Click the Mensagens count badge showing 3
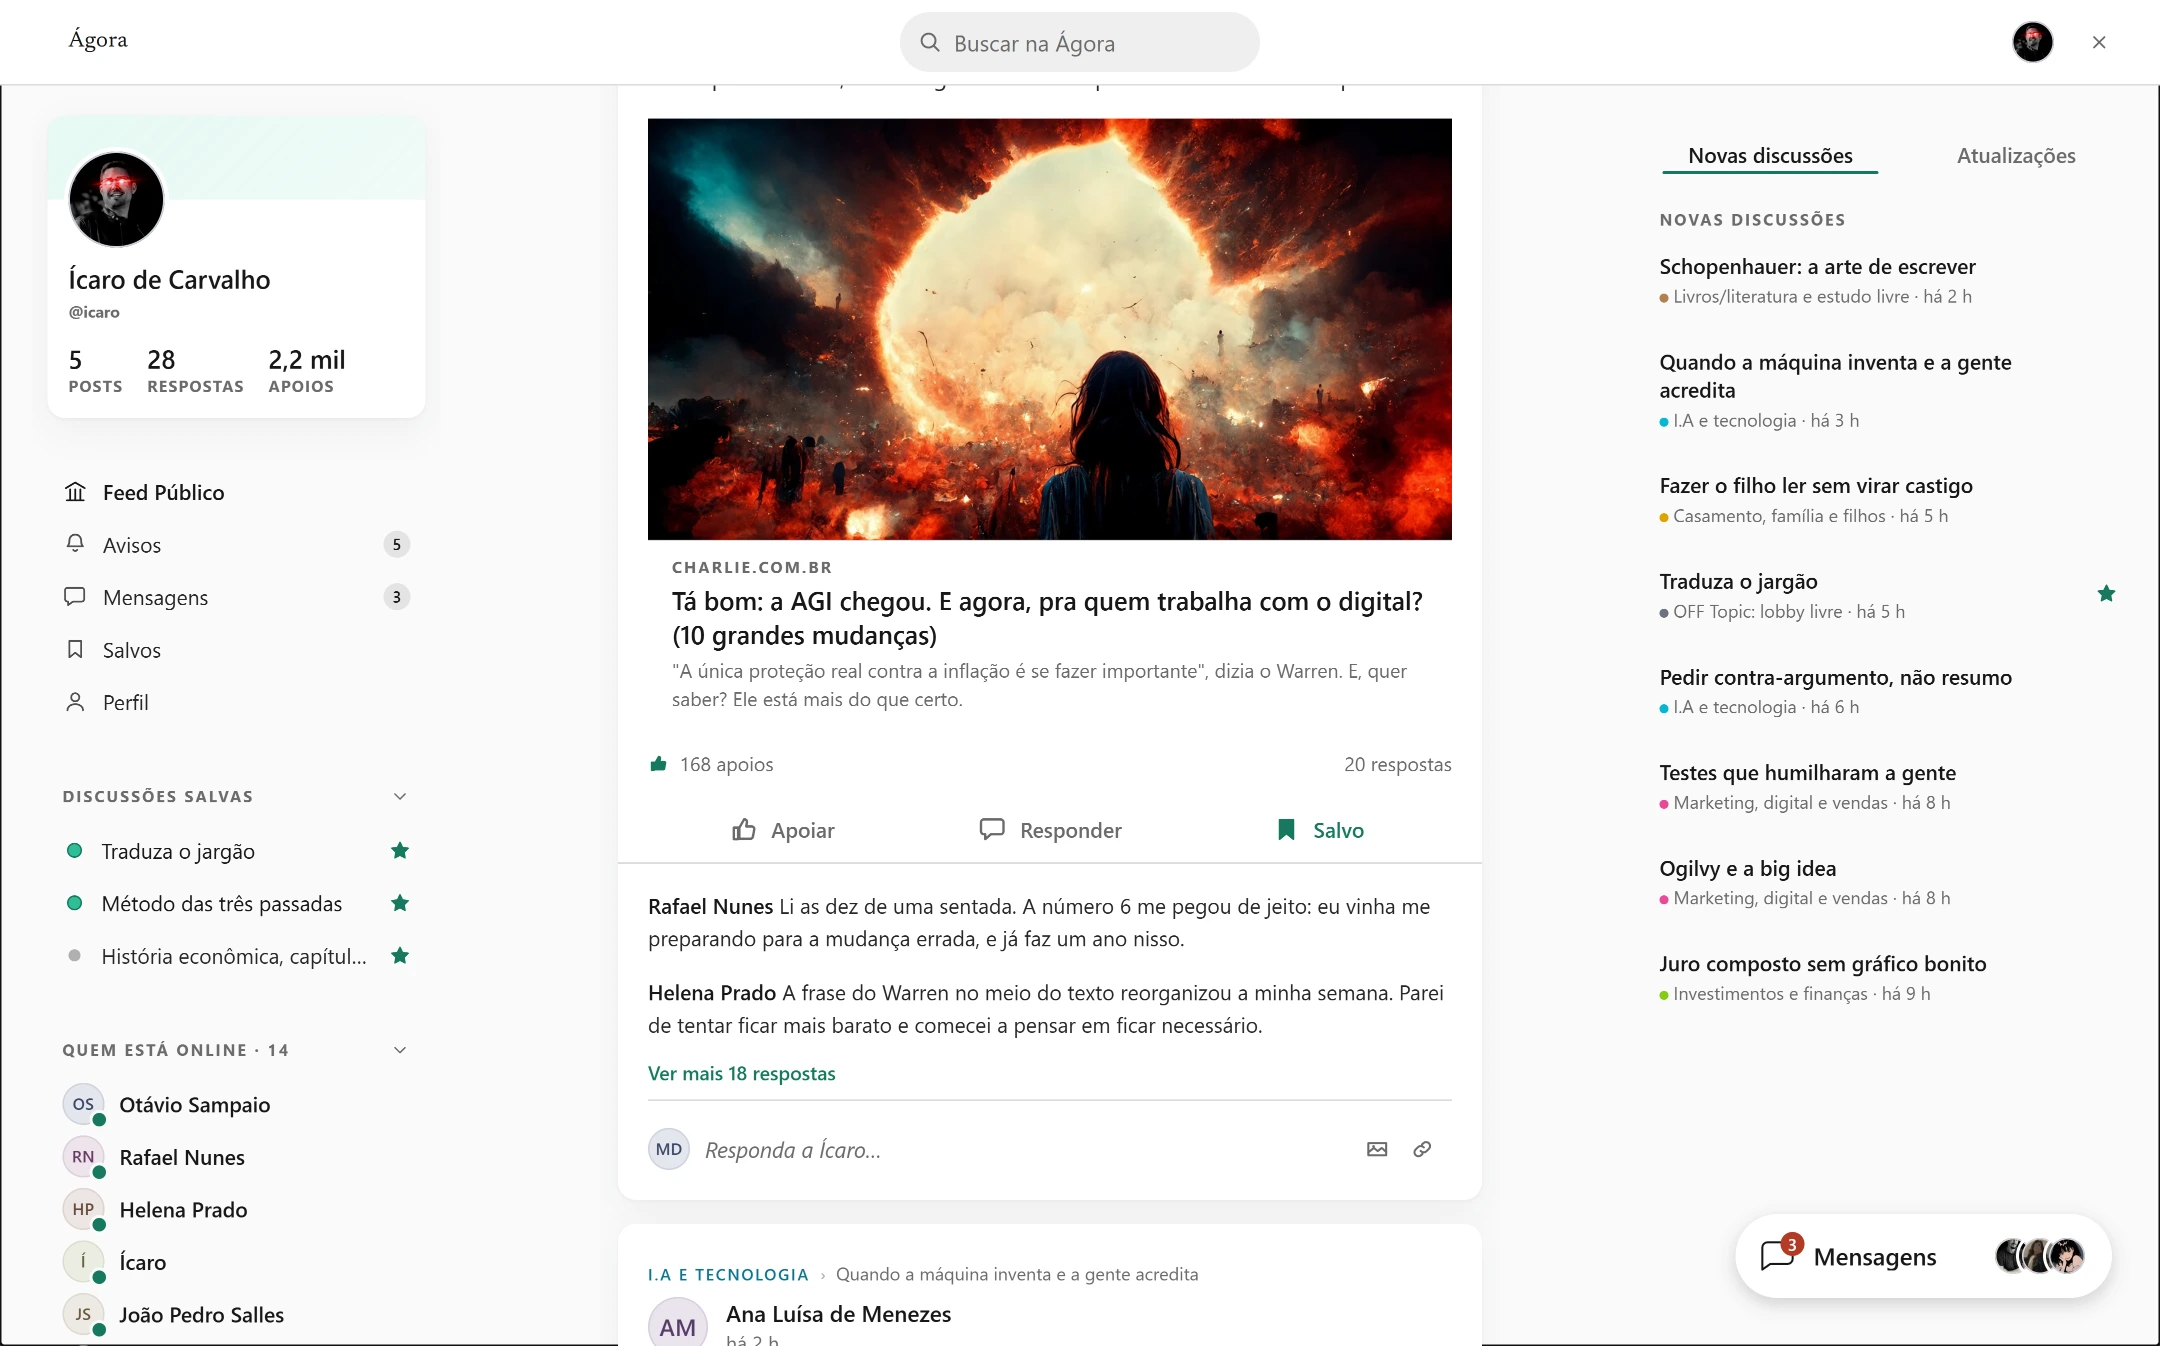 (x=397, y=597)
